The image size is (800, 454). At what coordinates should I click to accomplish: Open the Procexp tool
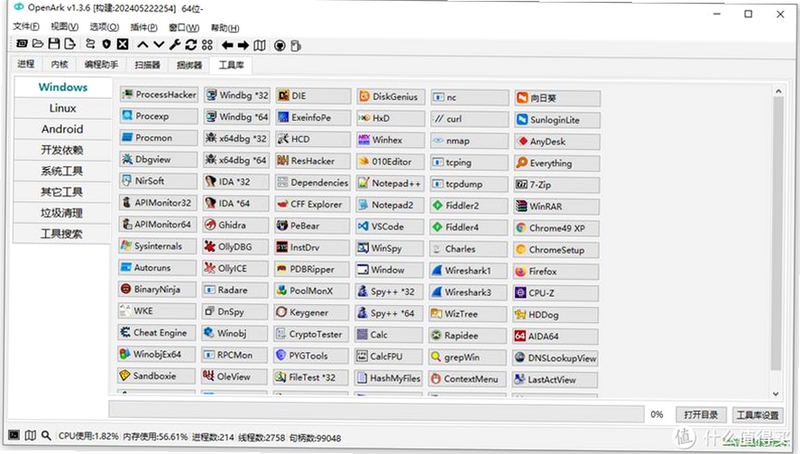[x=159, y=116]
